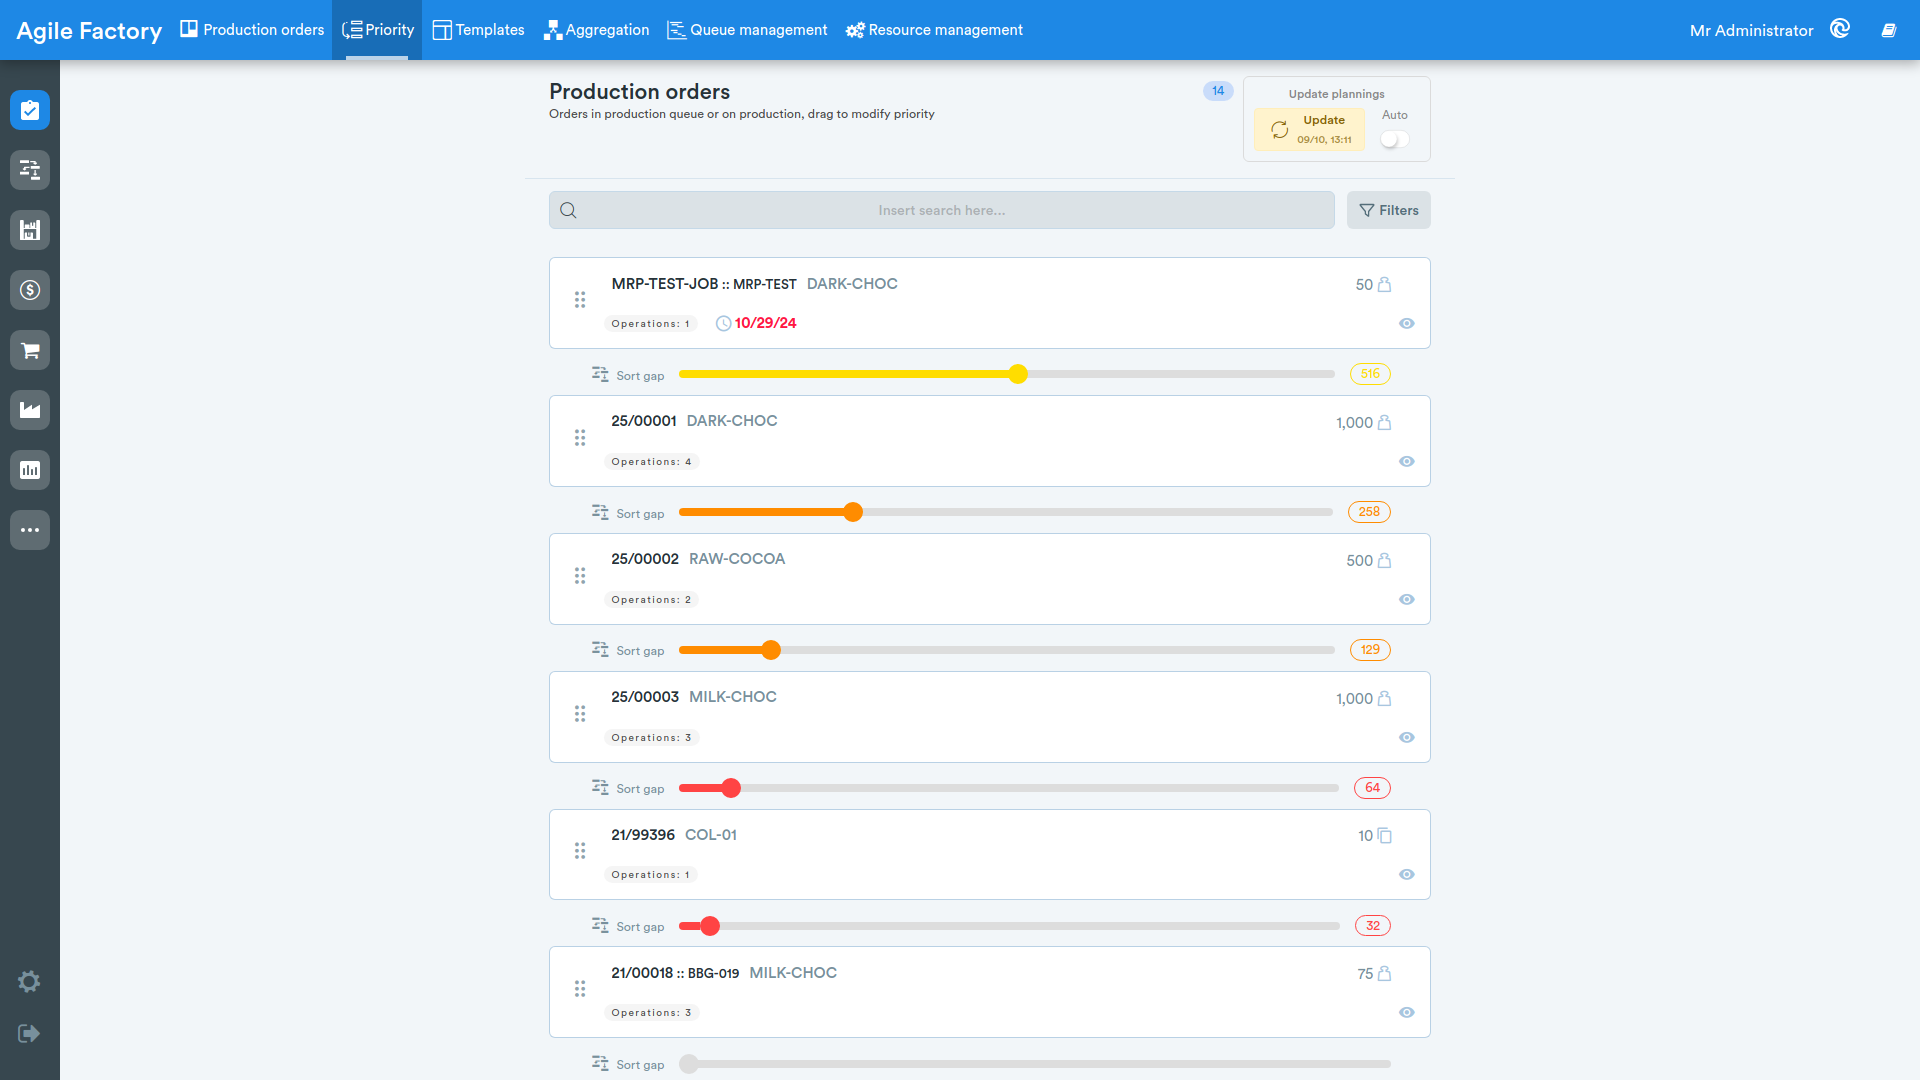Click lock icon on order 25/00001
The width and height of the screenshot is (1920, 1080).
[x=1384, y=422]
